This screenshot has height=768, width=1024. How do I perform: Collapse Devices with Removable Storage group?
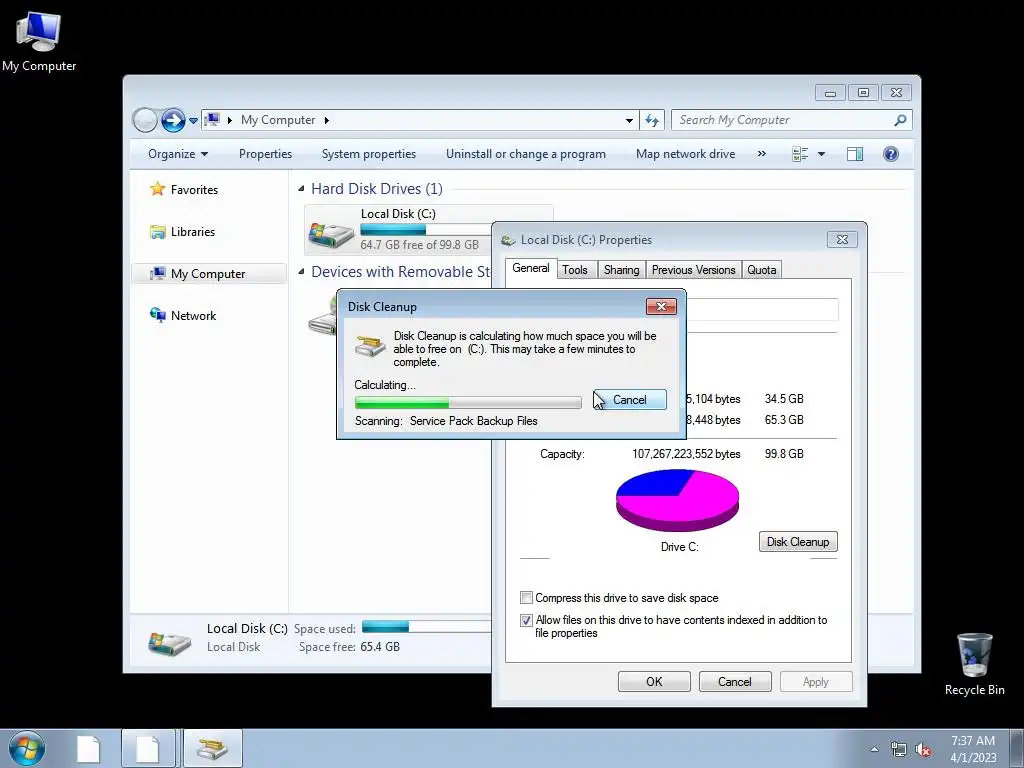[x=301, y=272]
